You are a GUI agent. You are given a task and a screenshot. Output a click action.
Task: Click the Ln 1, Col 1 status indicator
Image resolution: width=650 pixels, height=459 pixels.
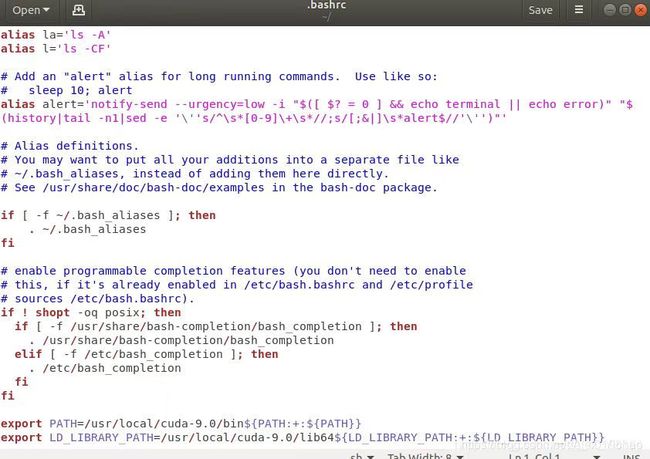534,456
